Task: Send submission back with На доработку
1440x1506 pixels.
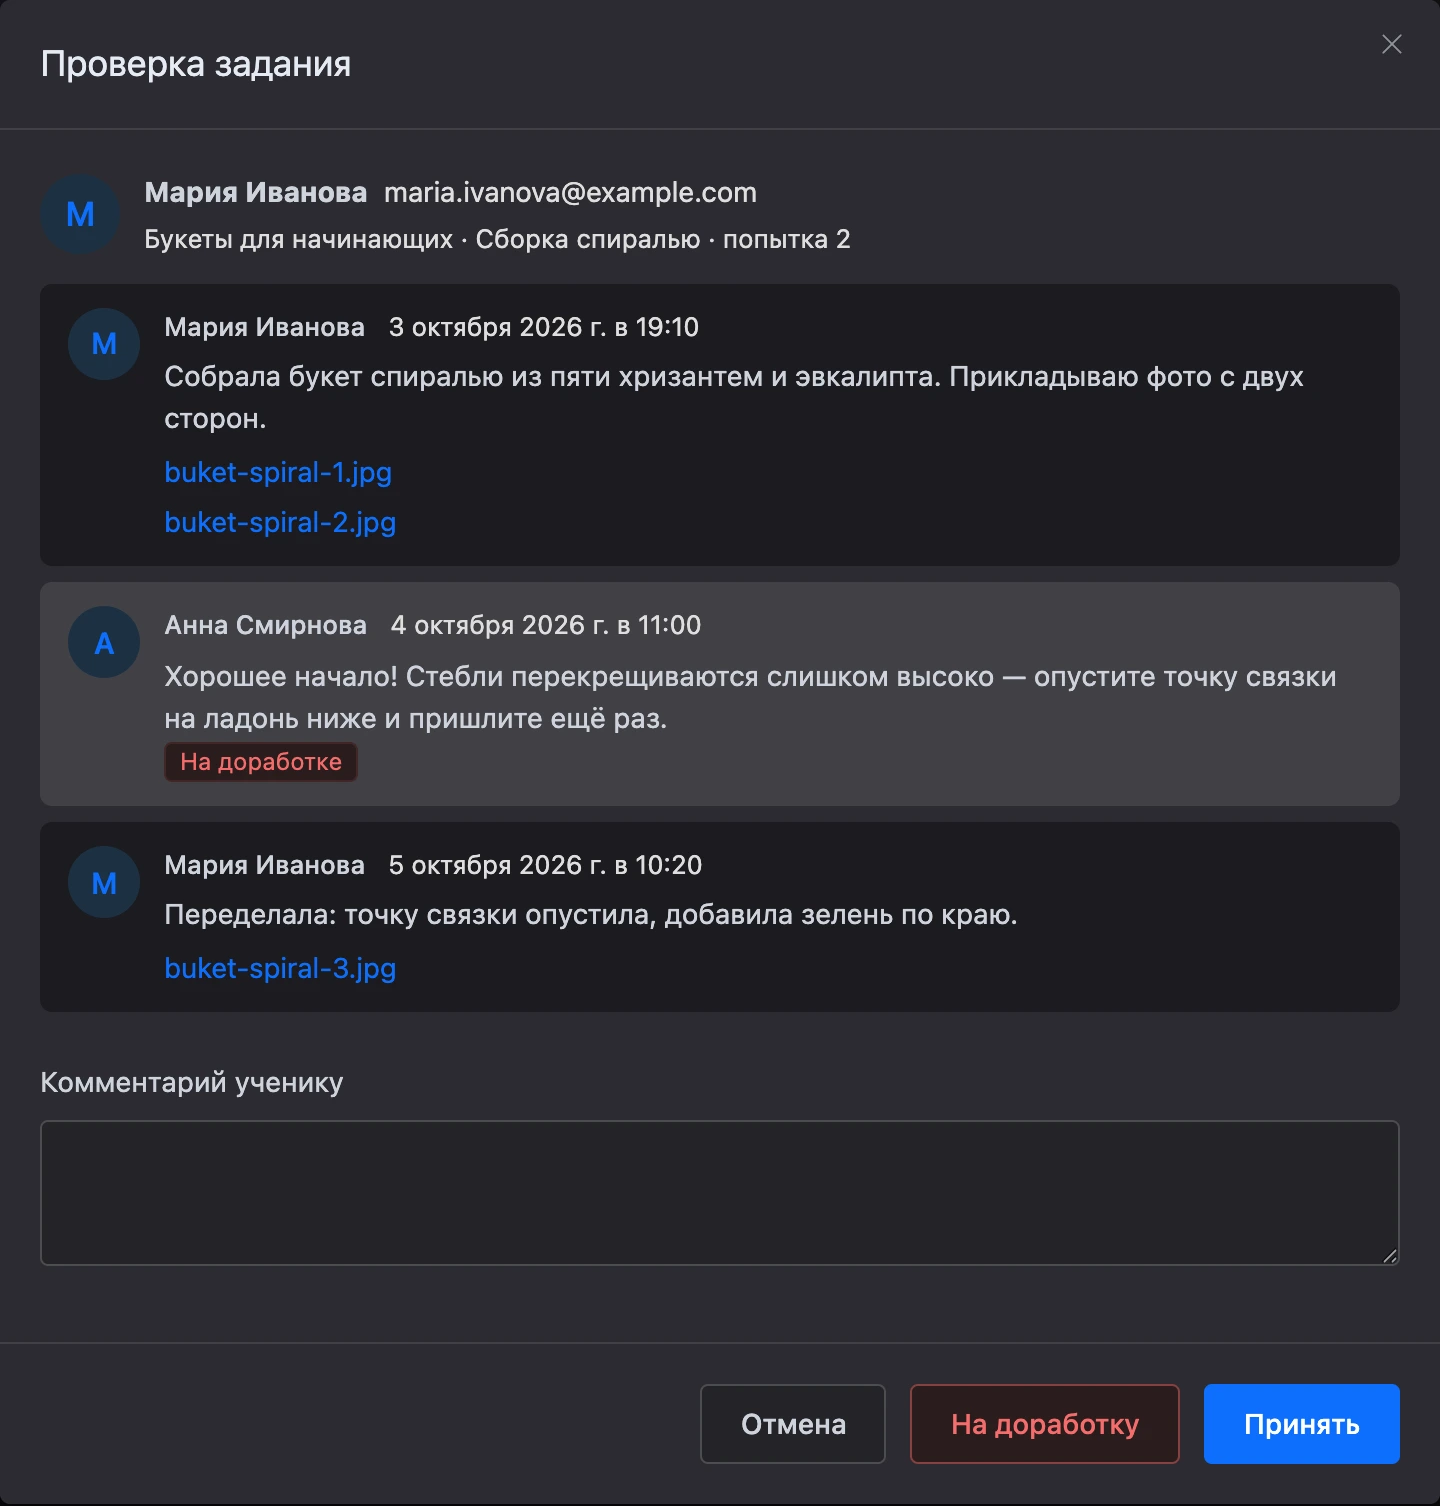Action: (x=1045, y=1424)
